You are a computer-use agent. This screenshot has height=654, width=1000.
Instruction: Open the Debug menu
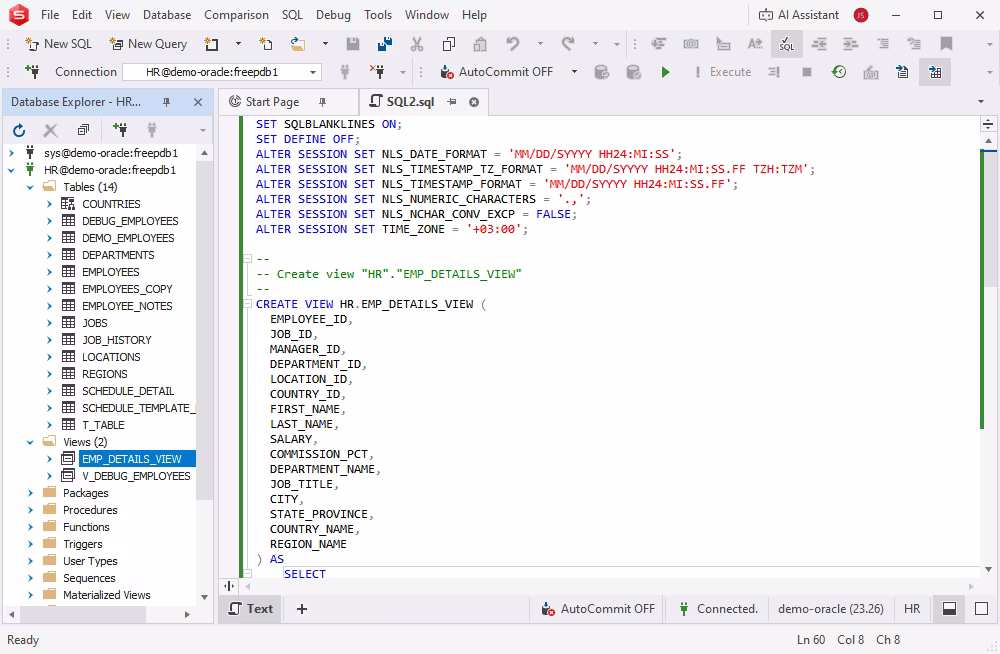pyautogui.click(x=333, y=15)
